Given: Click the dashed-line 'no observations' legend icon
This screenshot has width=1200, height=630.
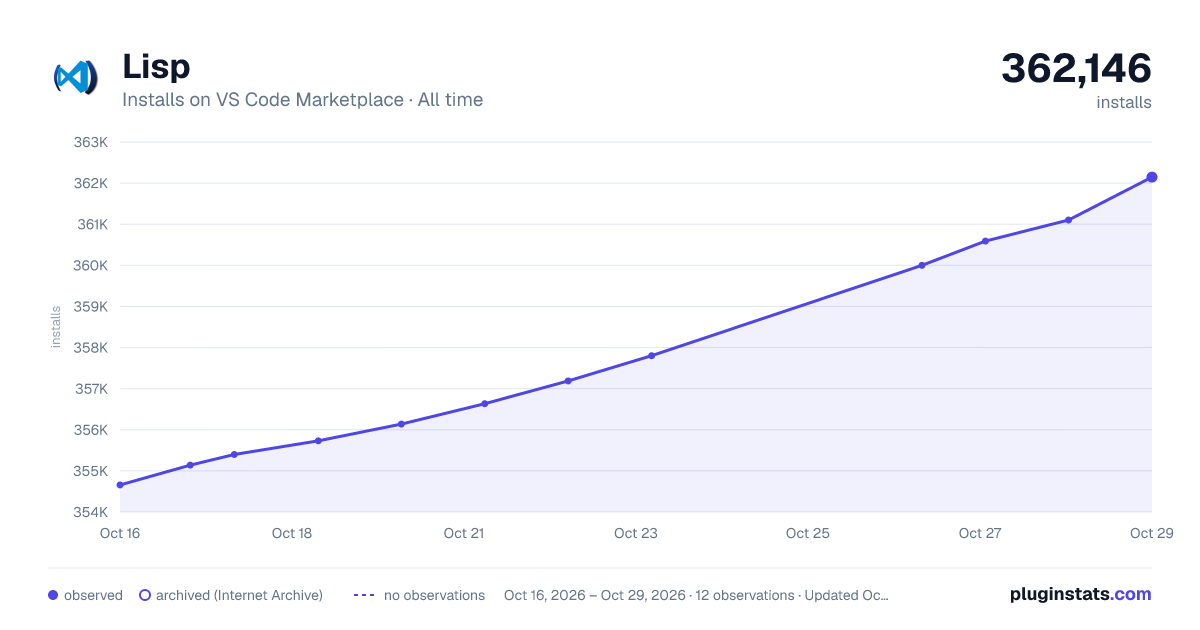Looking at the screenshot, I should point(364,595).
